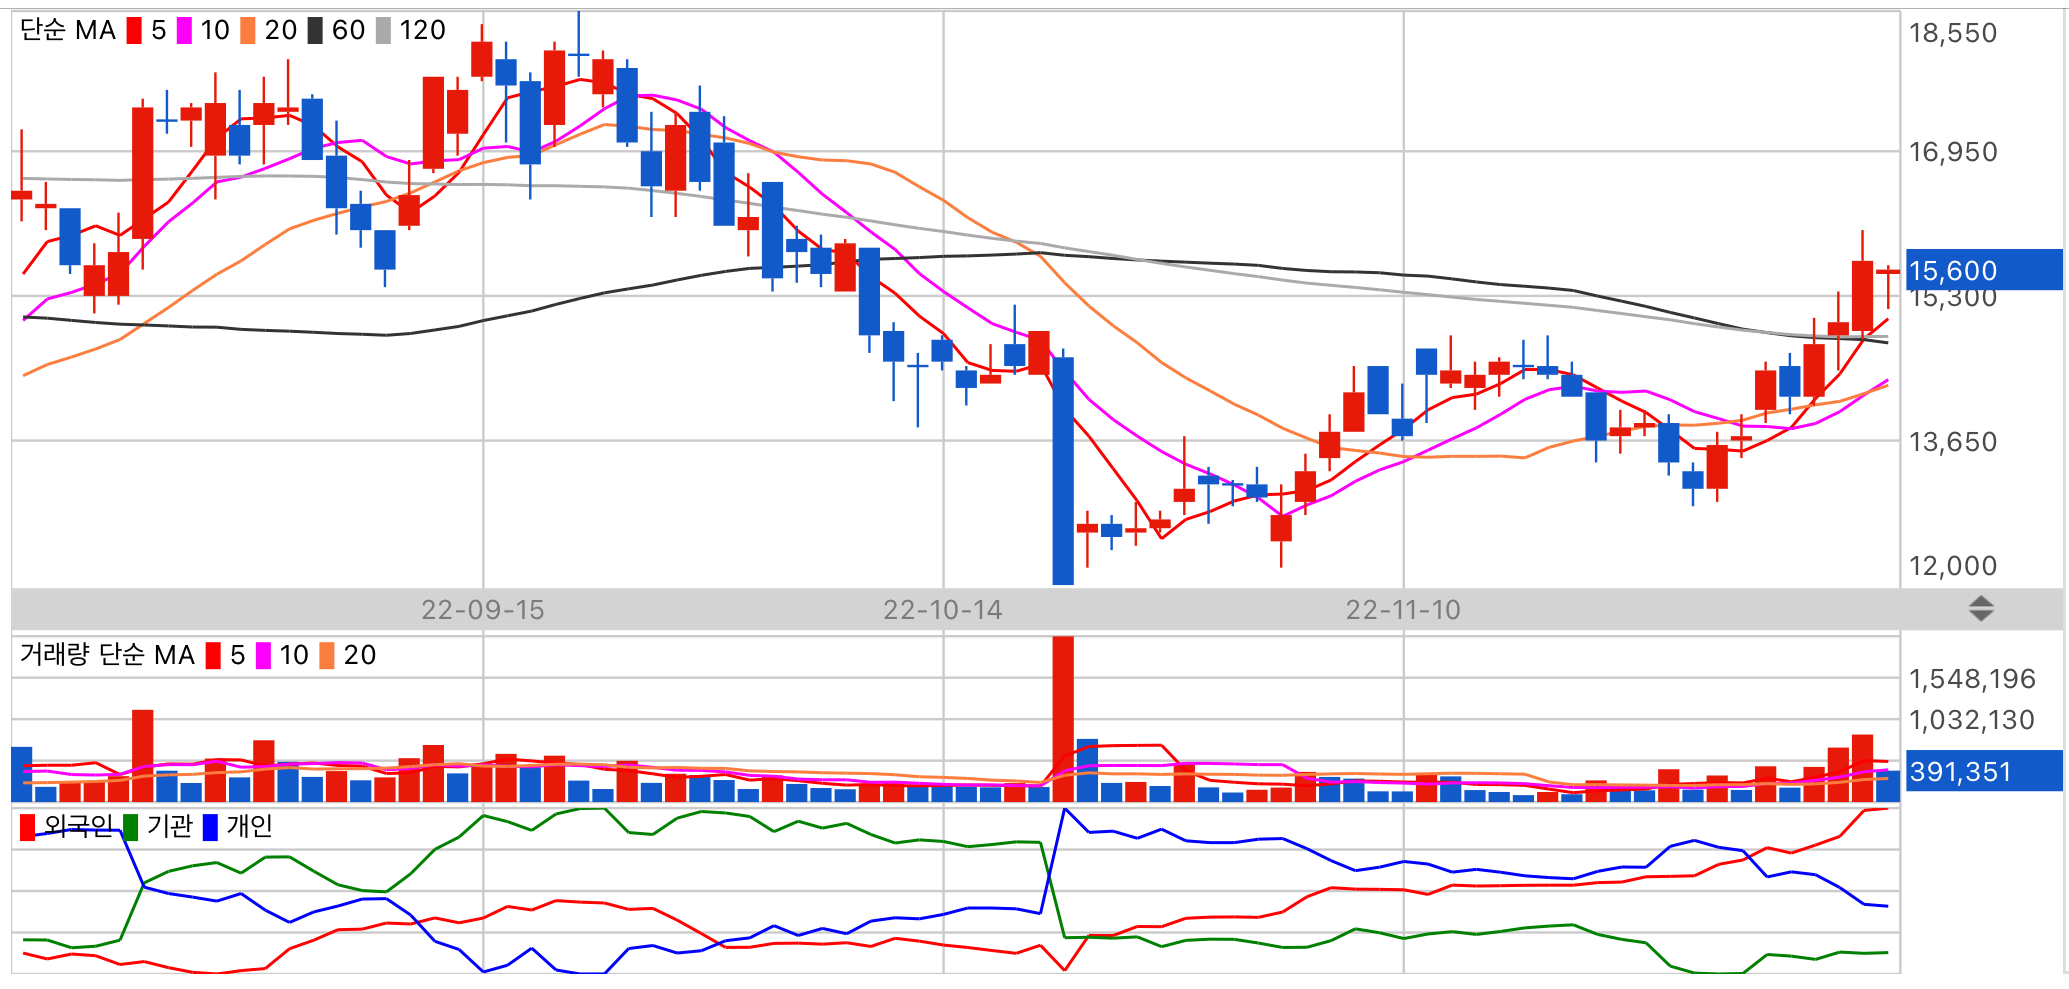Click the tallest red volume bar

pyautogui.click(x=1063, y=719)
